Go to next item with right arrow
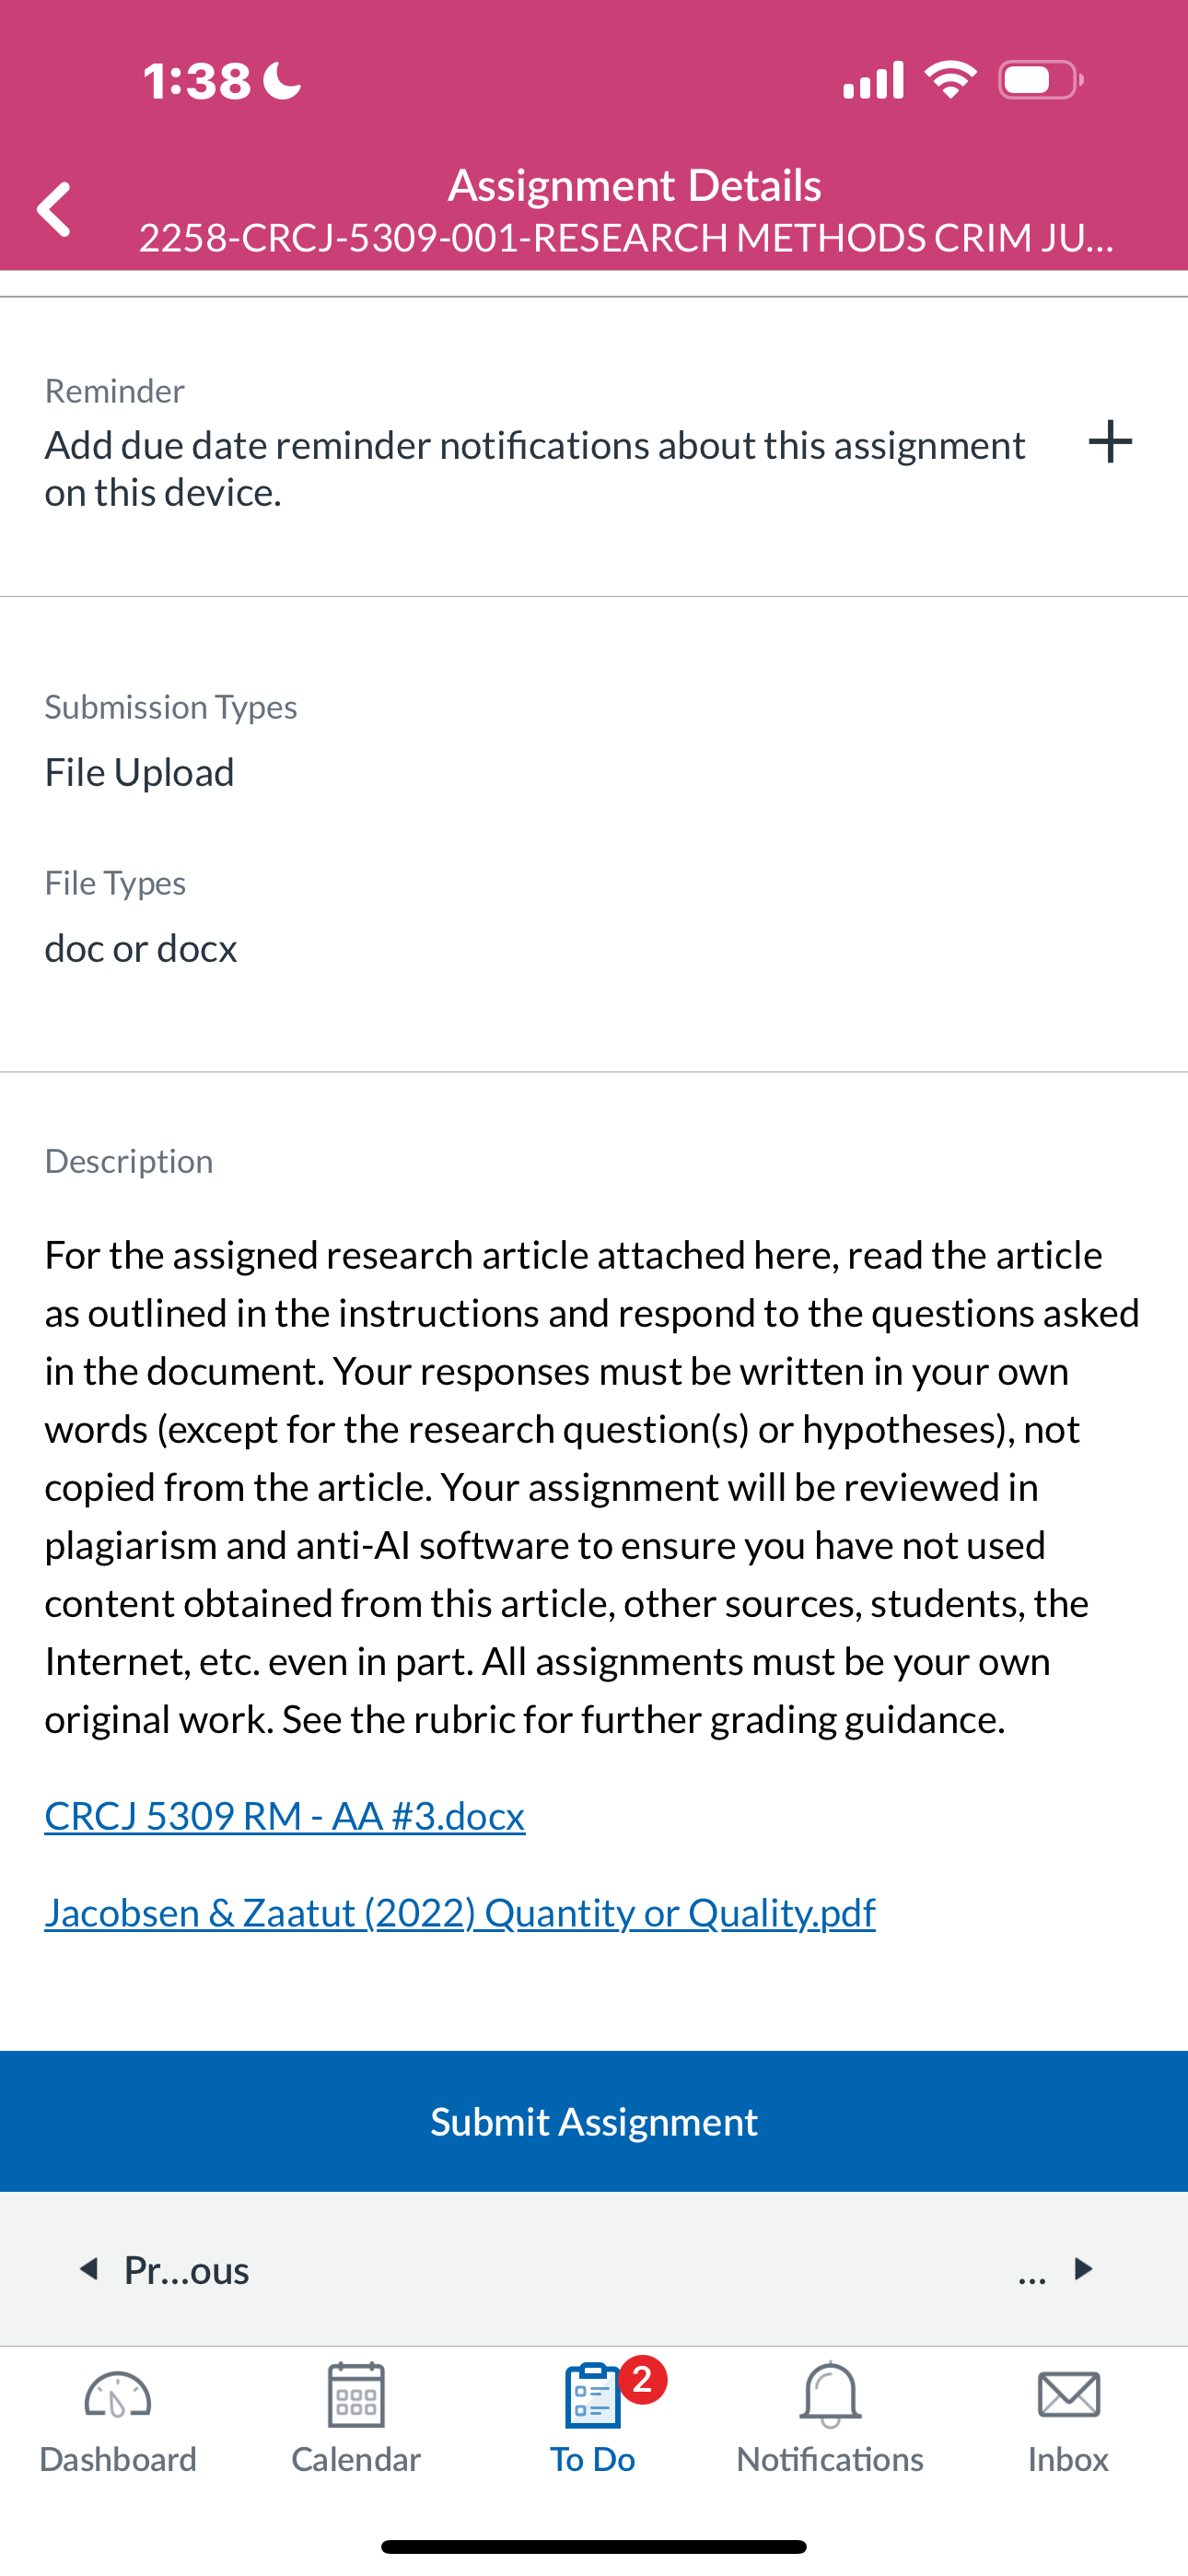This screenshot has width=1188, height=2576. pos(1083,2268)
